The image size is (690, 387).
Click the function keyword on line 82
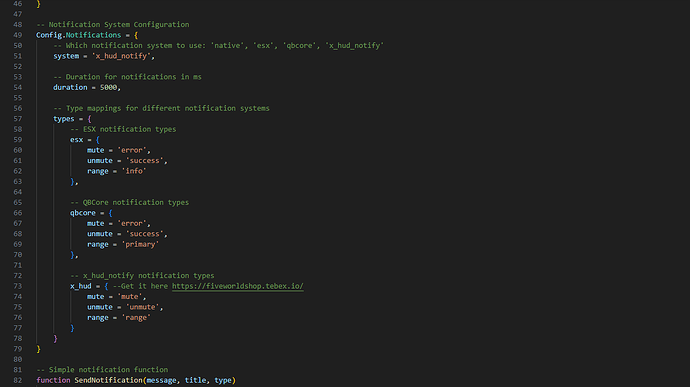tap(53, 380)
